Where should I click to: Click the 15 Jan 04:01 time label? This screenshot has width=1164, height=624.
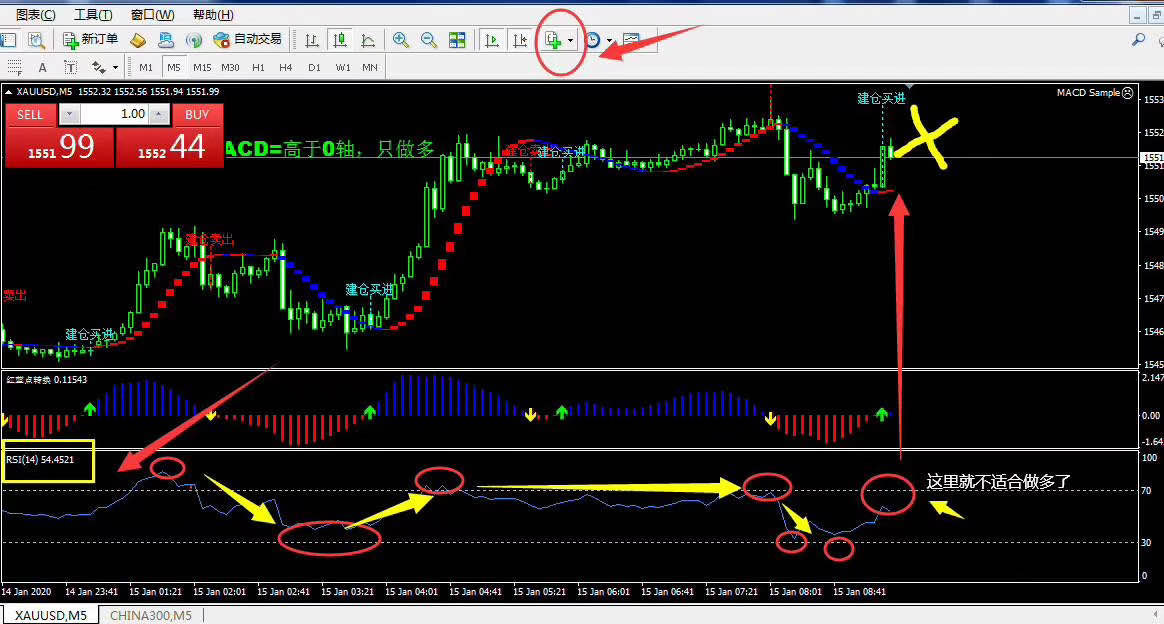click(x=411, y=591)
